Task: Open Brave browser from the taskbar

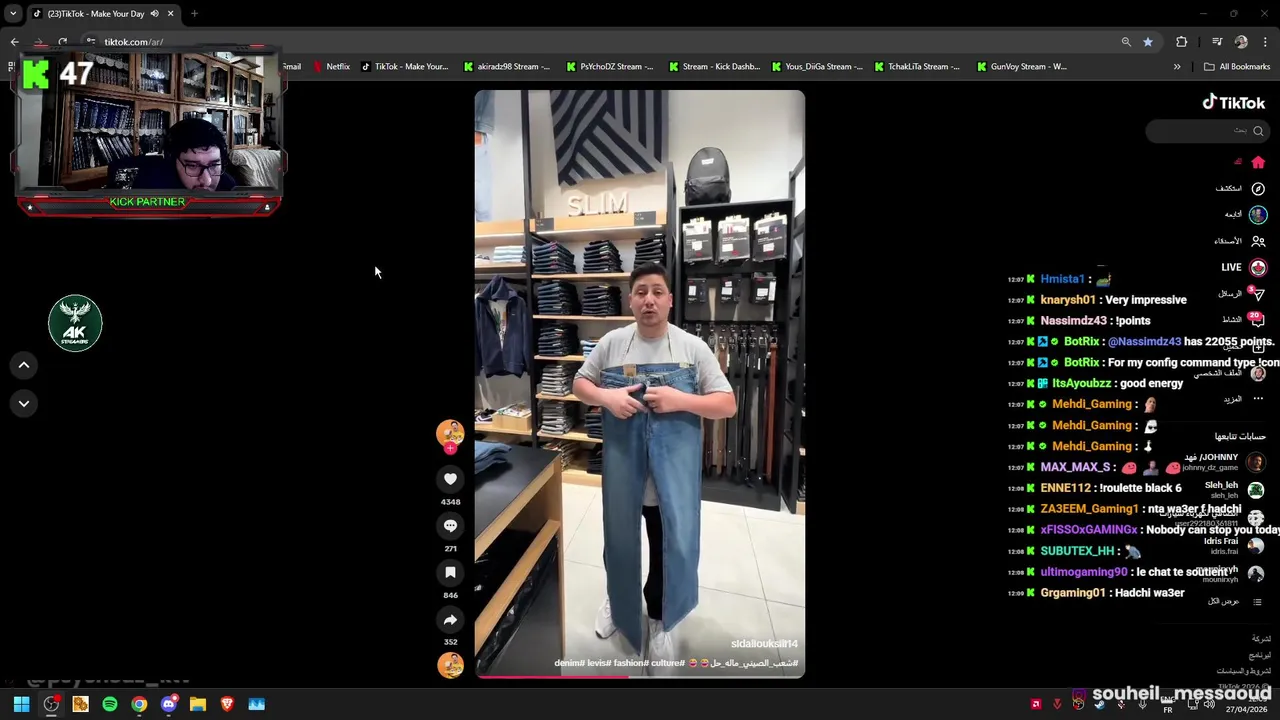Action: [x=227, y=704]
